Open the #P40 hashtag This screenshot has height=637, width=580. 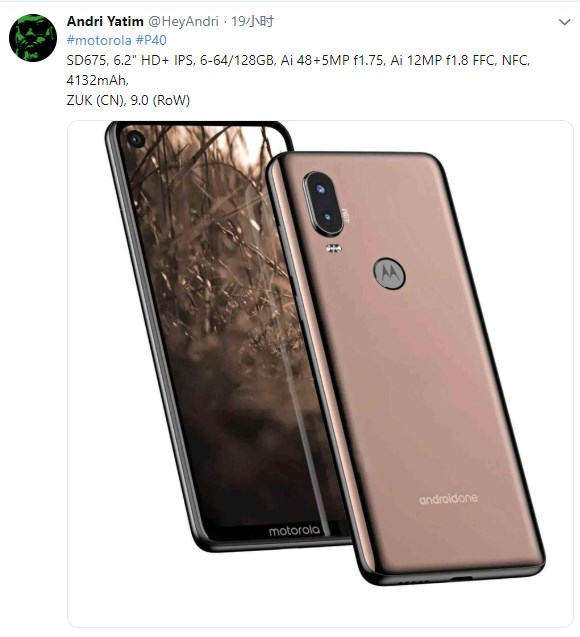point(151,40)
